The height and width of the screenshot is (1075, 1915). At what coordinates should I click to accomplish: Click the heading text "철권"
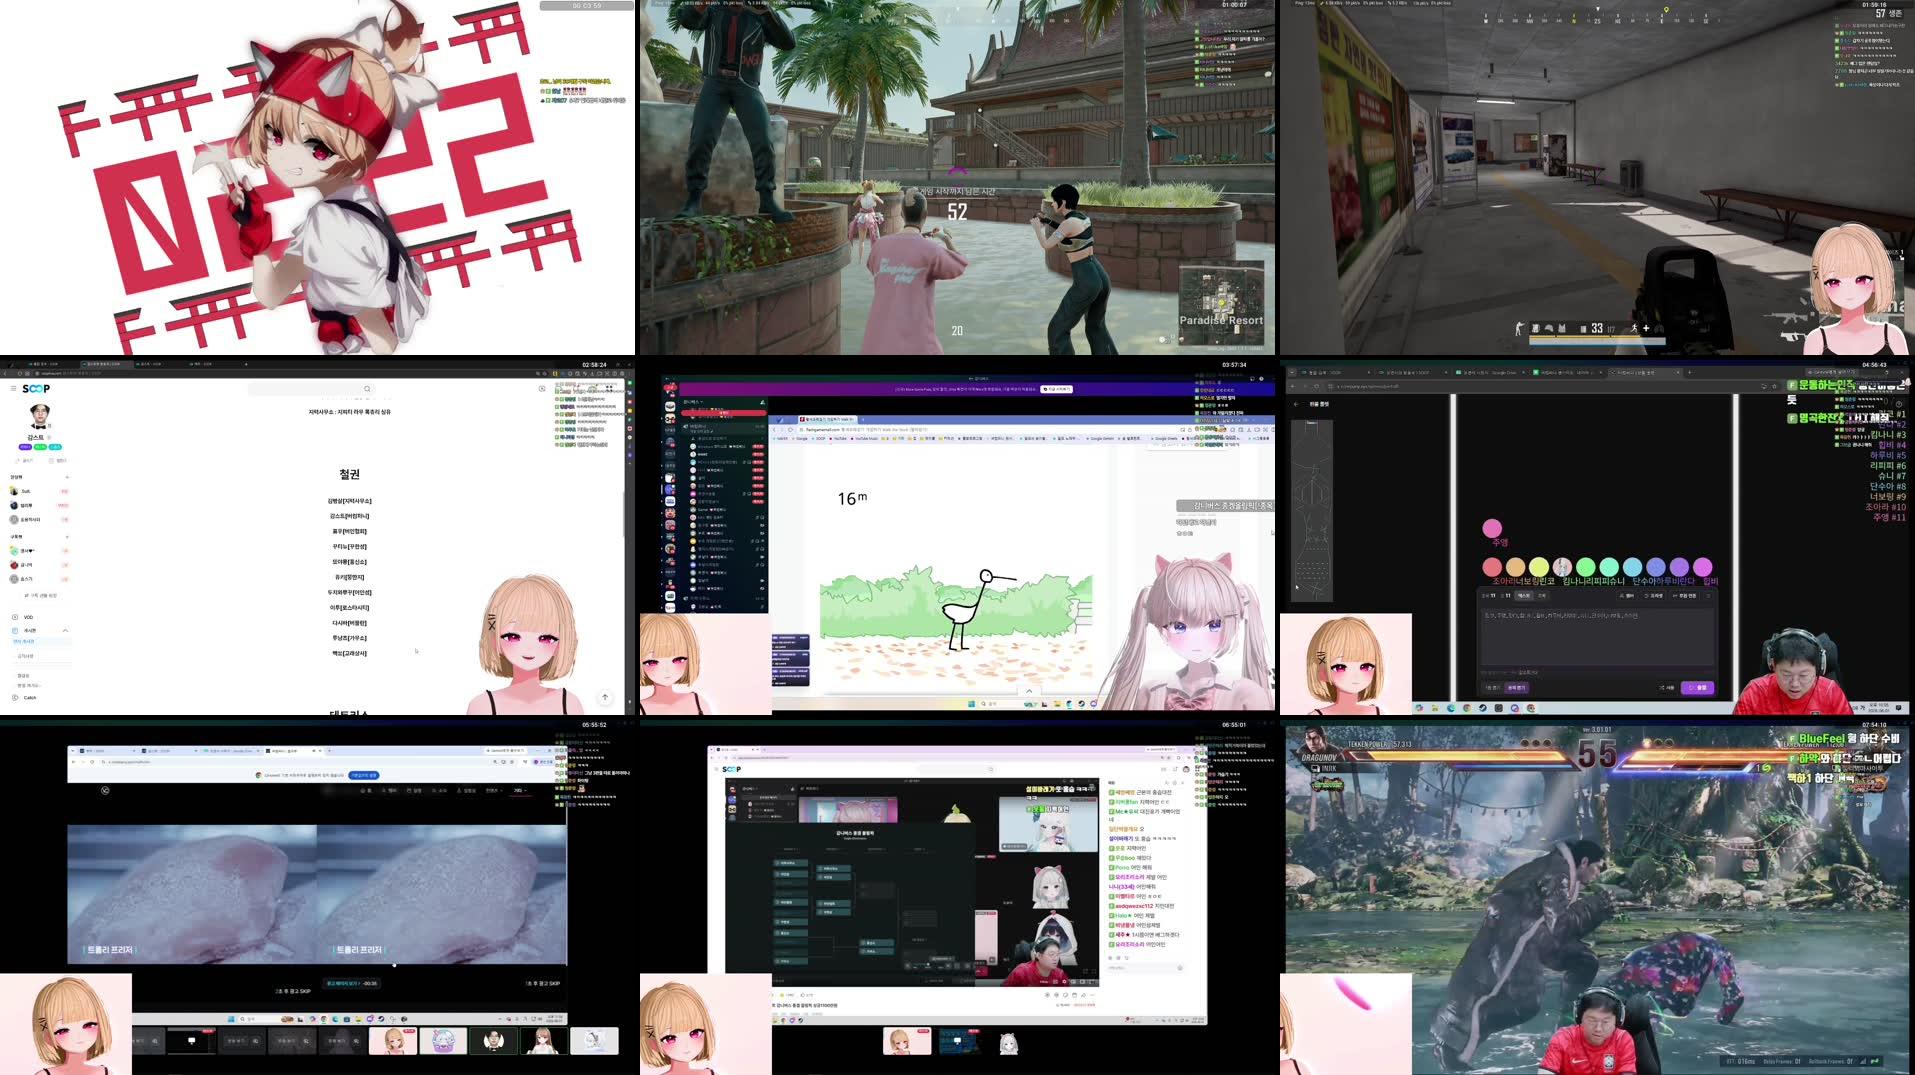pyautogui.click(x=349, y=474)
